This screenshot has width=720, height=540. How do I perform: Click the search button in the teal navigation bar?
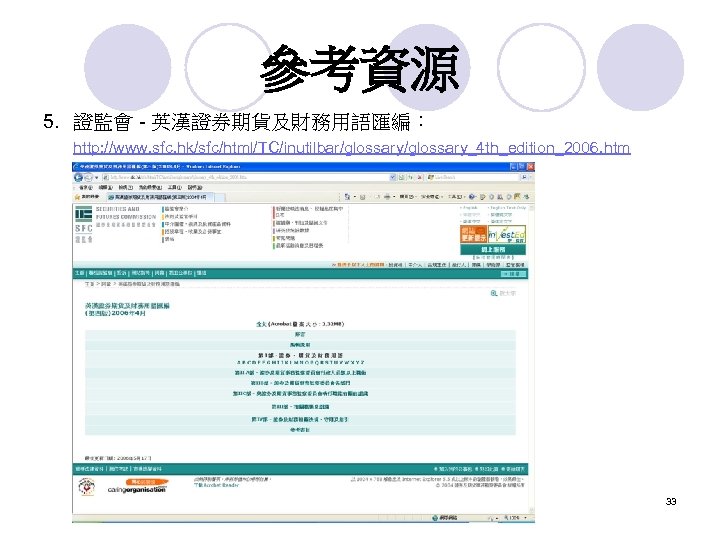tap(513, 274)
